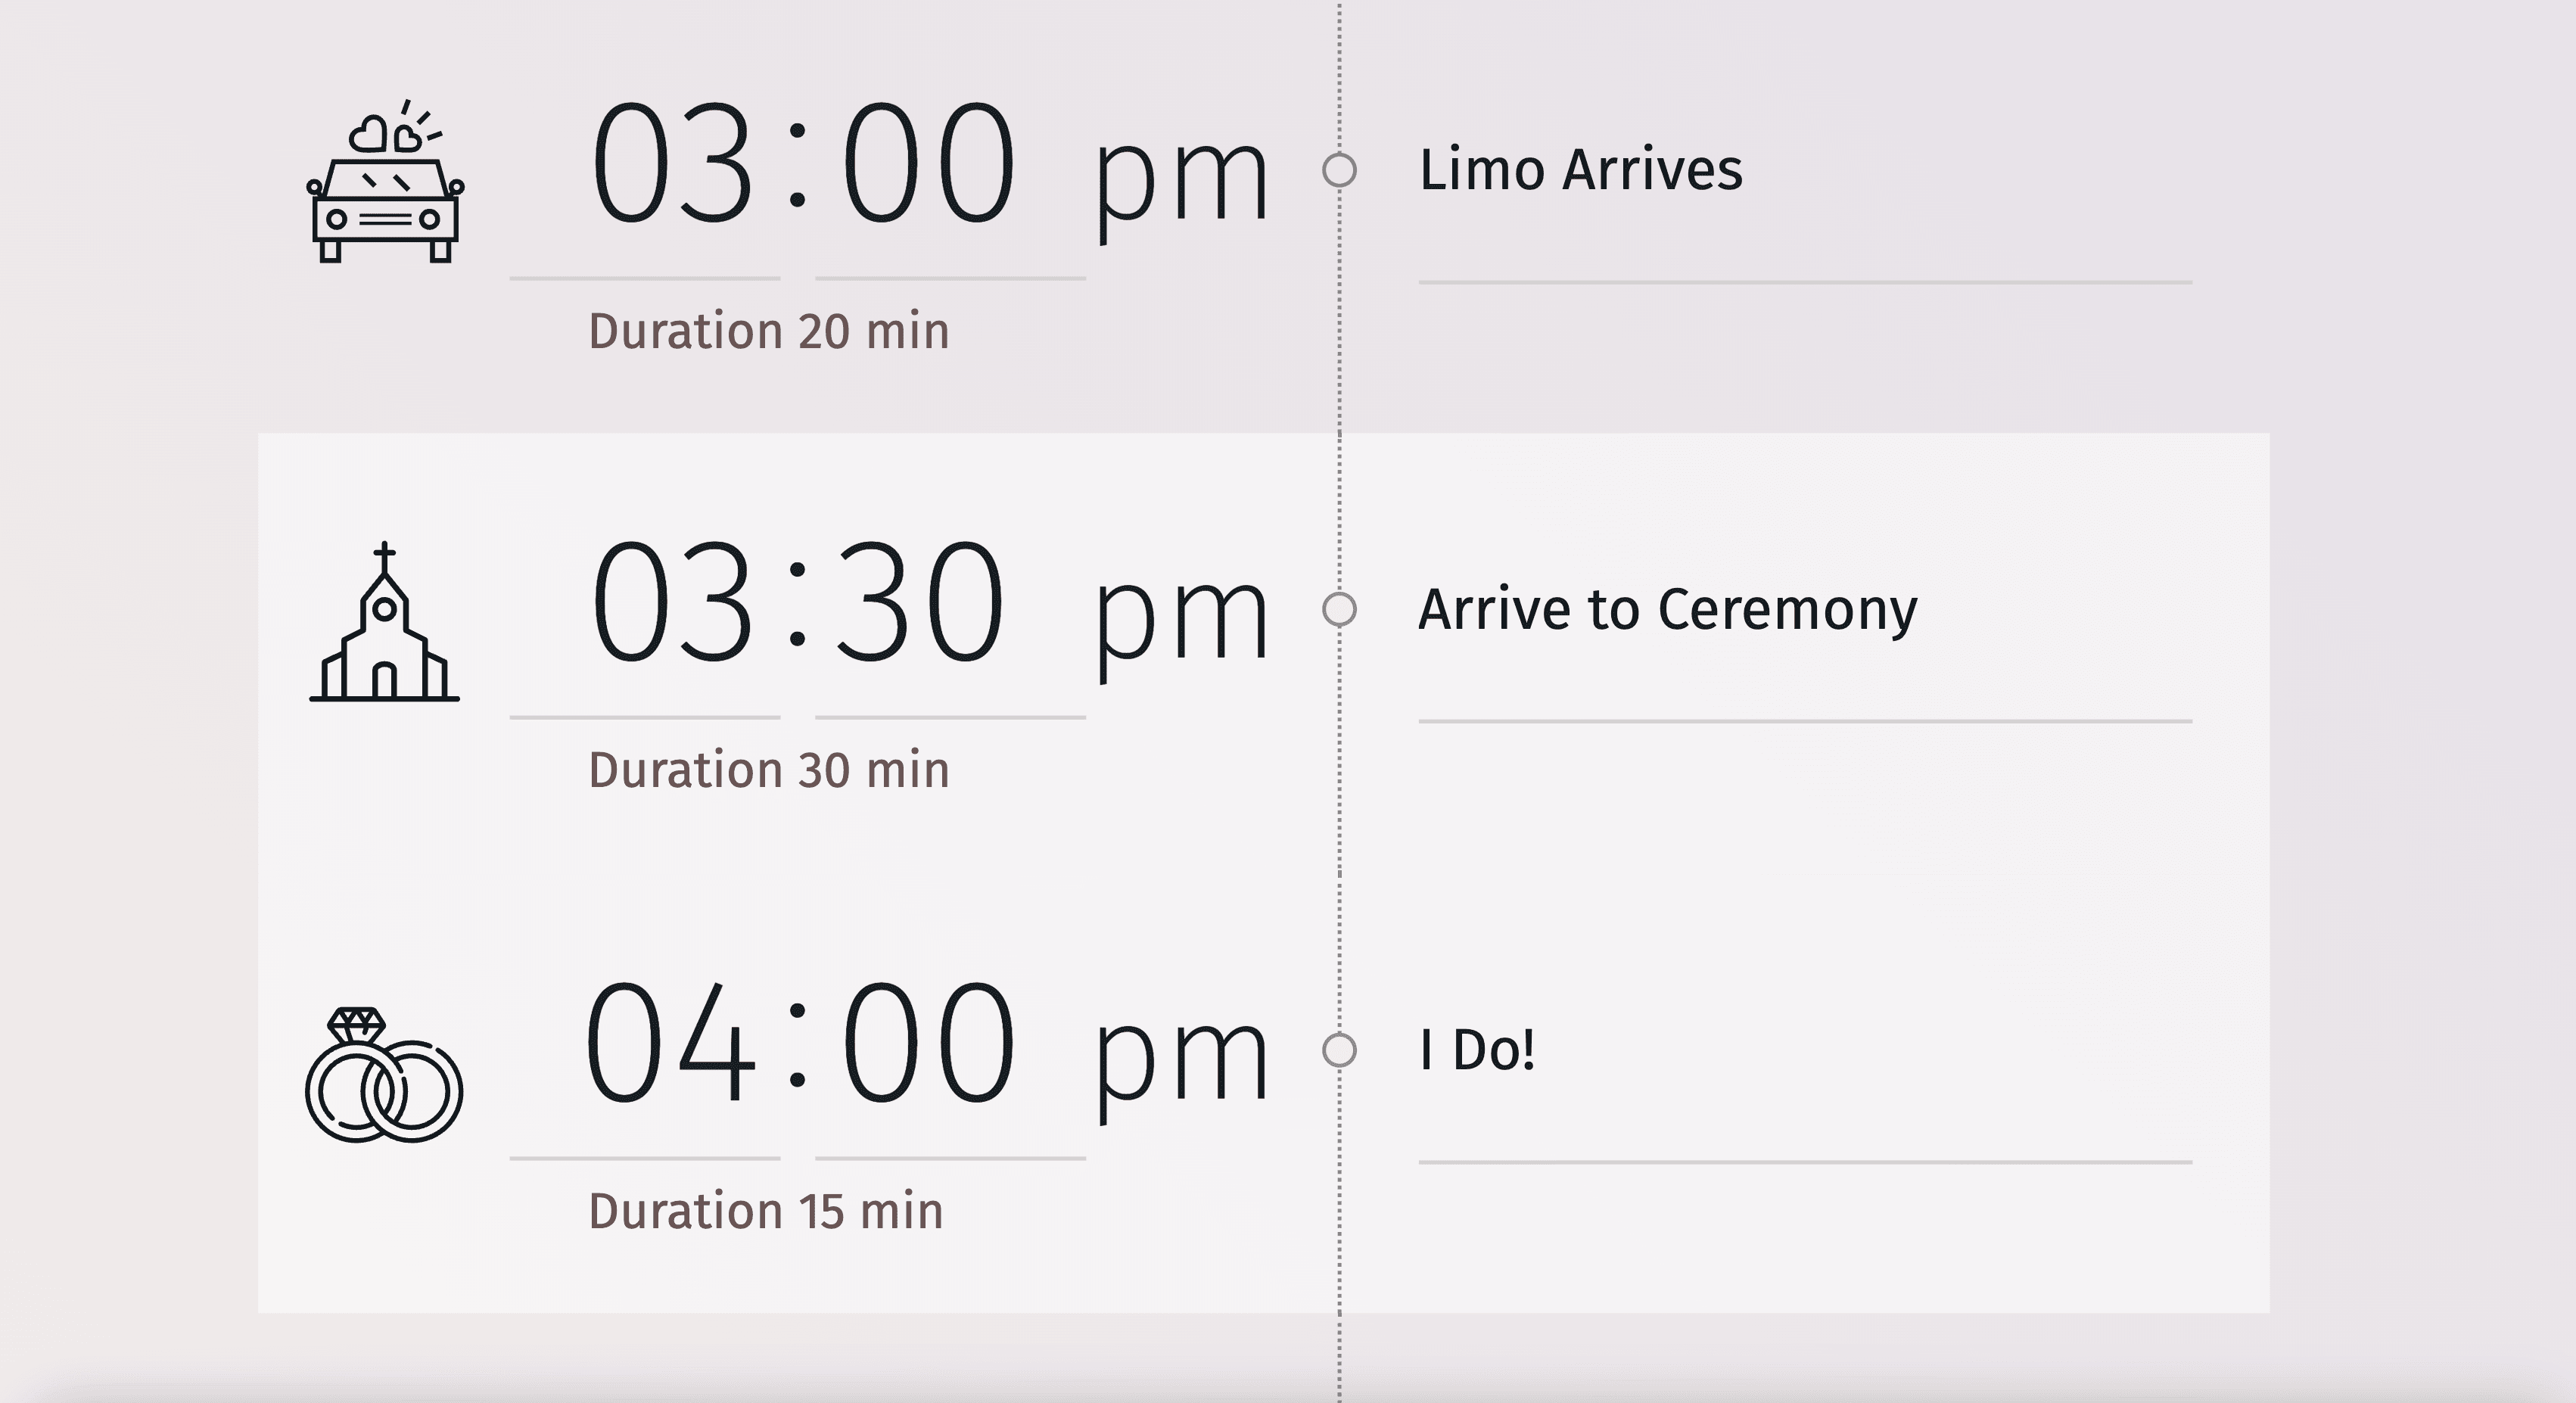Click the wedding rings icon
This screenshot has width=2576, height=1403.
385,1075
